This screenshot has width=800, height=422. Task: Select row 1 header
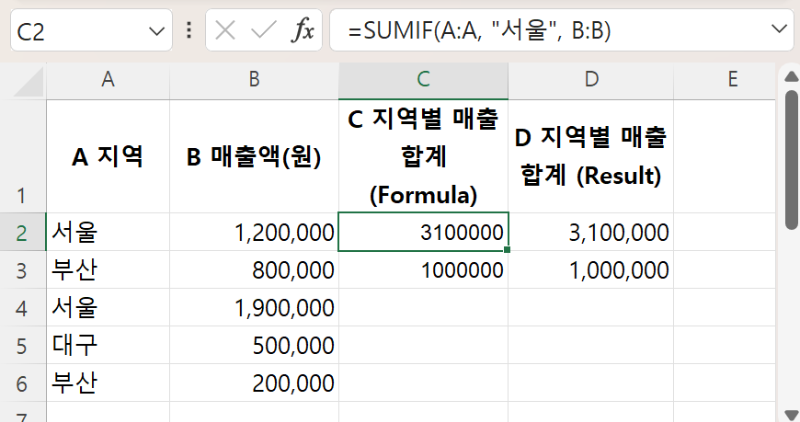click(23, 156)
